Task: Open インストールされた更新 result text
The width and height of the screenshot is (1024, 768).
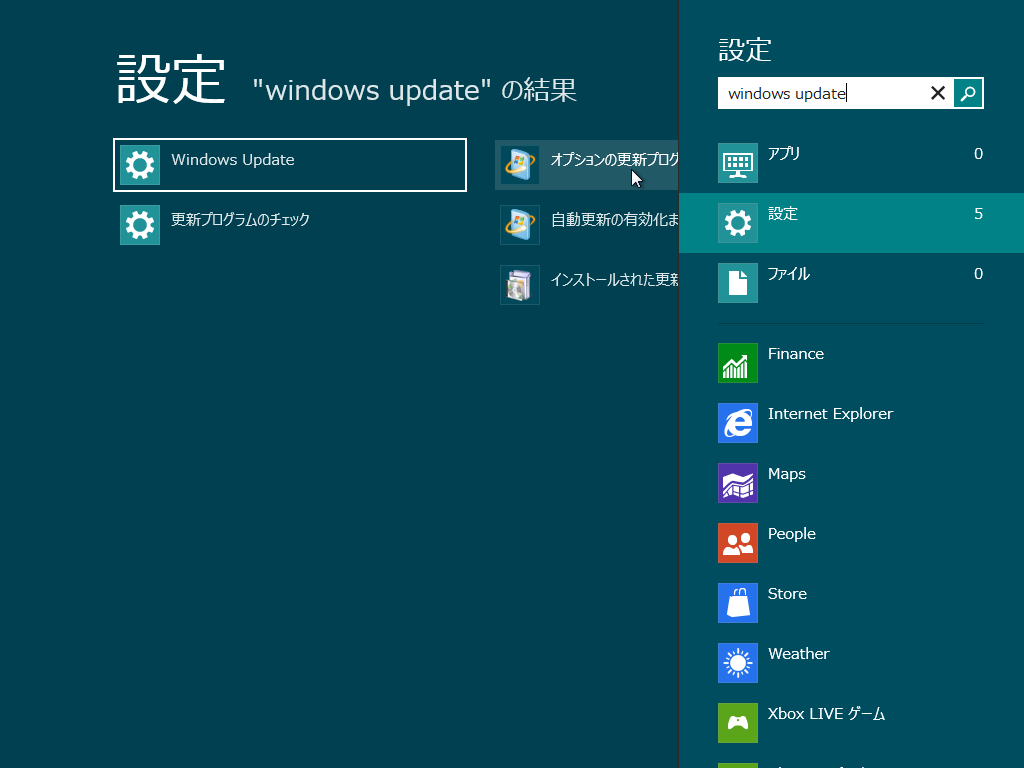Action: [x=614, y=280]
